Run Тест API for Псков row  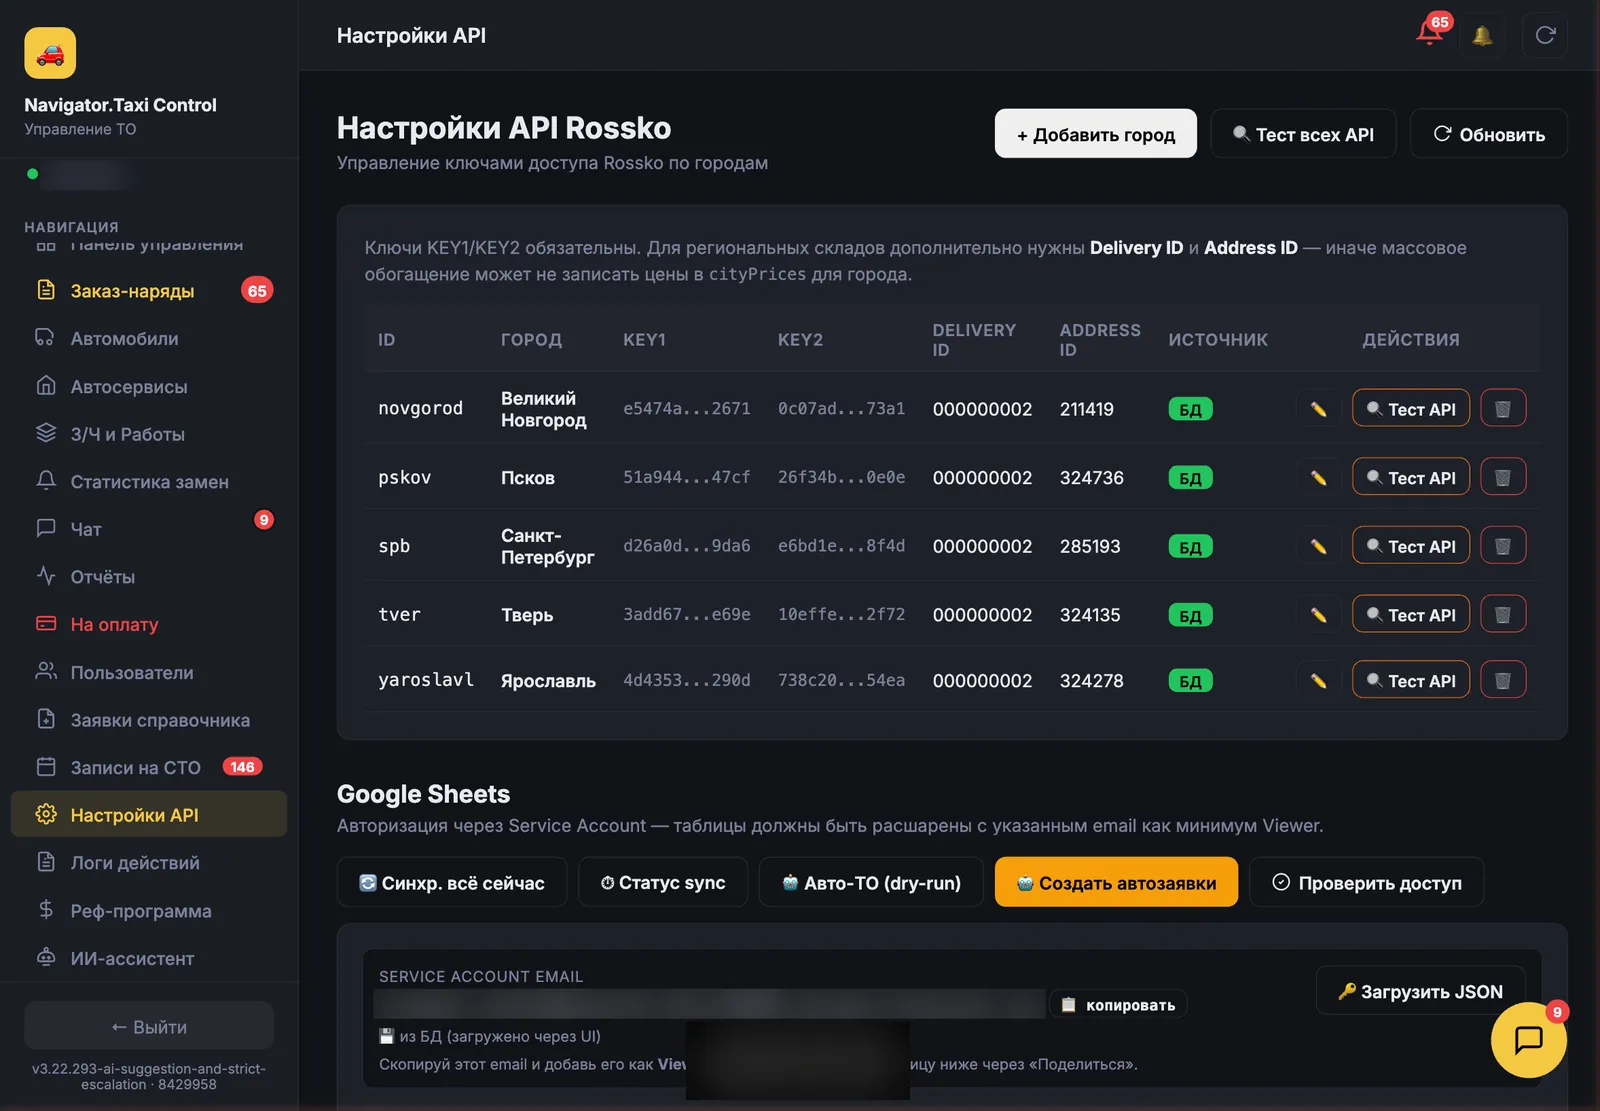point(1411,478)
